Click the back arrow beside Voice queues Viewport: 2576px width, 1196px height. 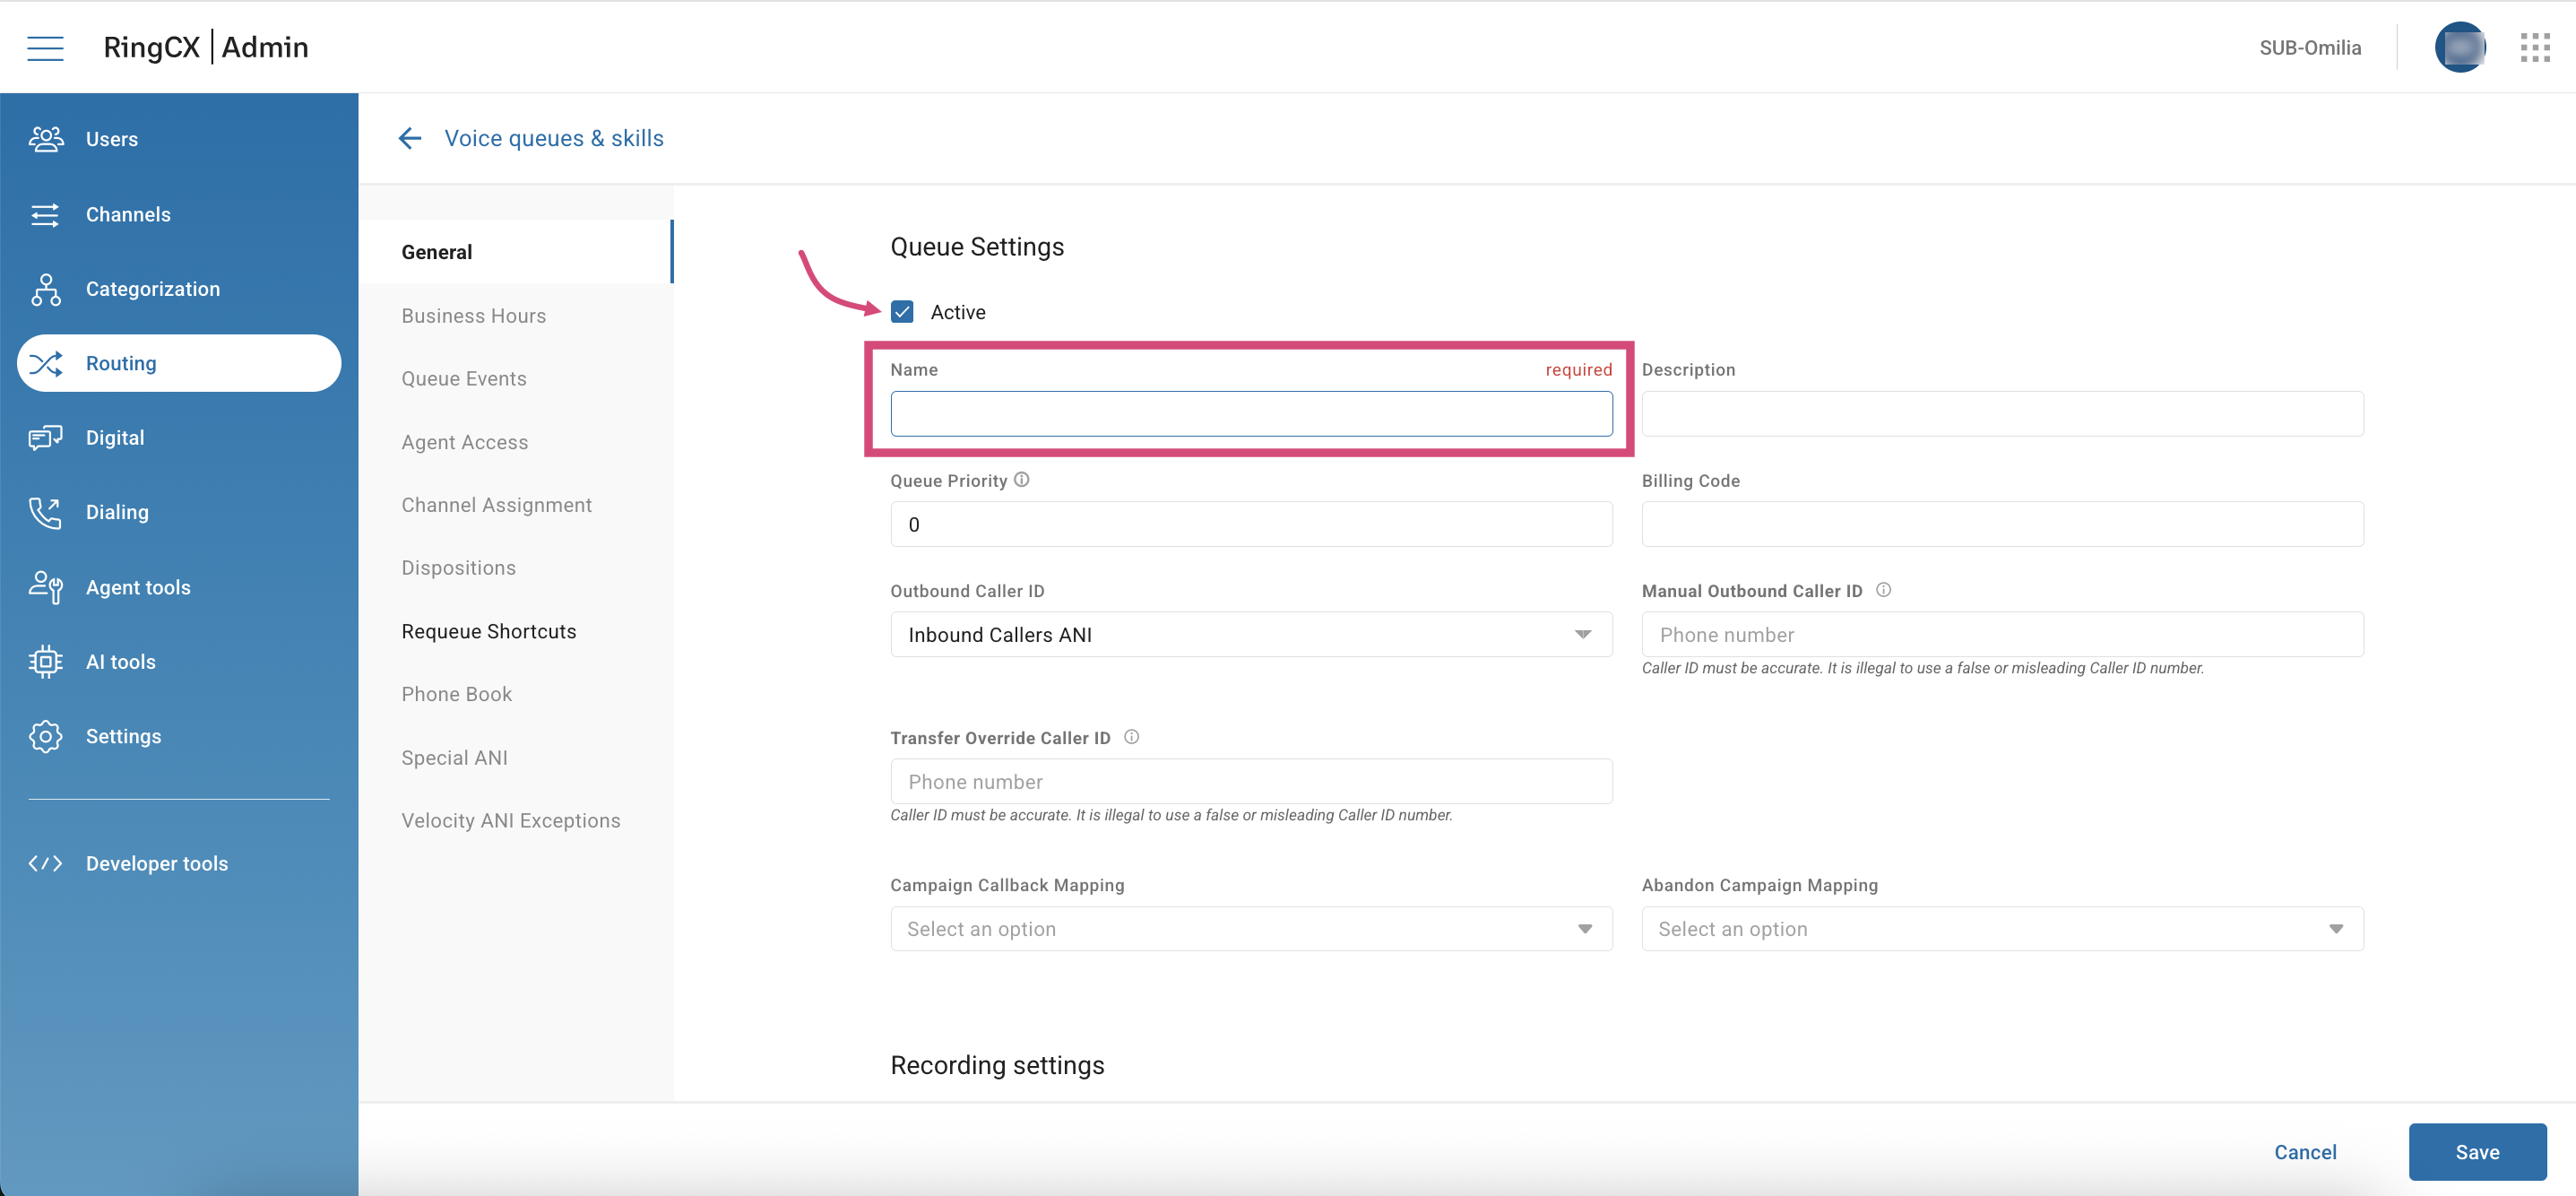click(410, 138)
